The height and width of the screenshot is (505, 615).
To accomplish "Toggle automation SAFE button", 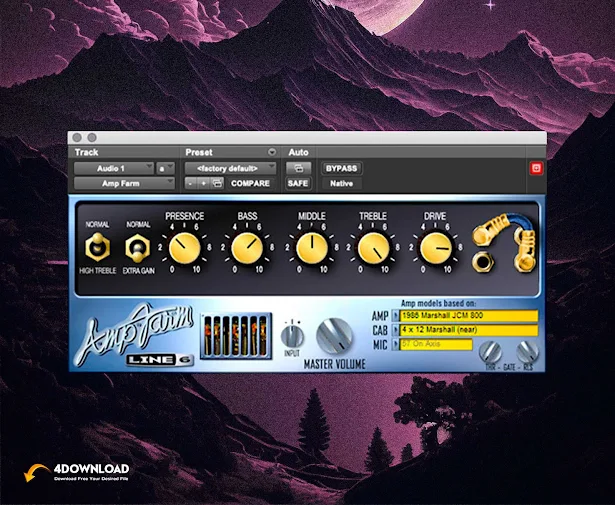I will coord(298,183).
